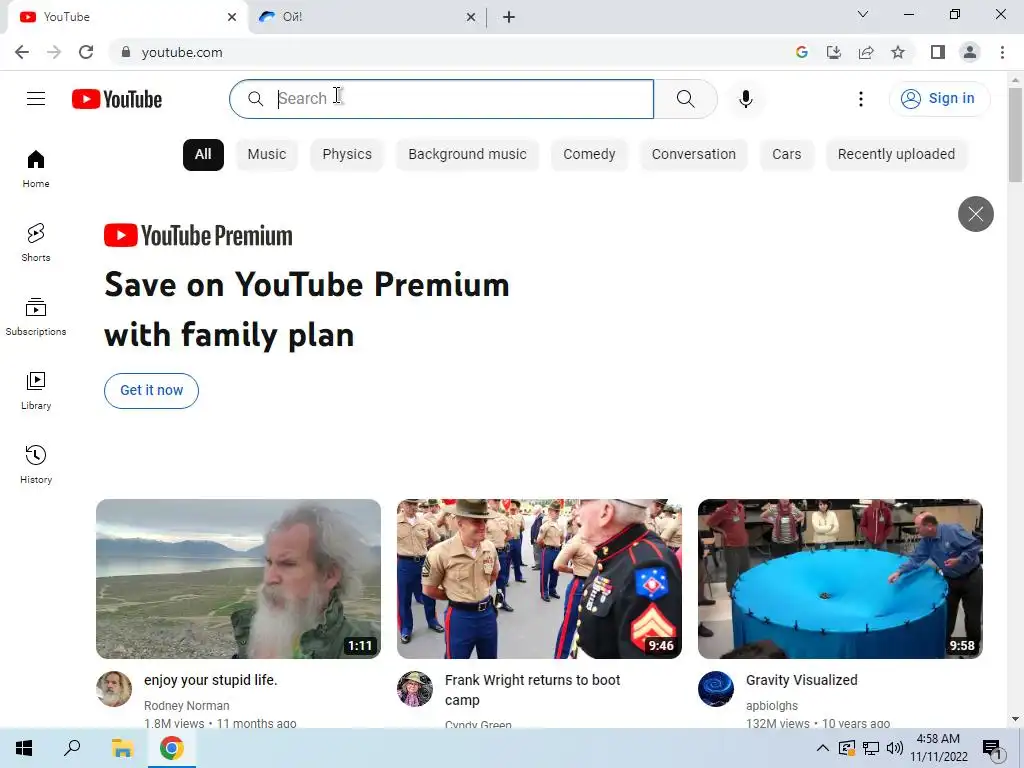This screenshot has width=1024, height=768.
Task: Open Chrome three-dot menu
Action: 1002,52
